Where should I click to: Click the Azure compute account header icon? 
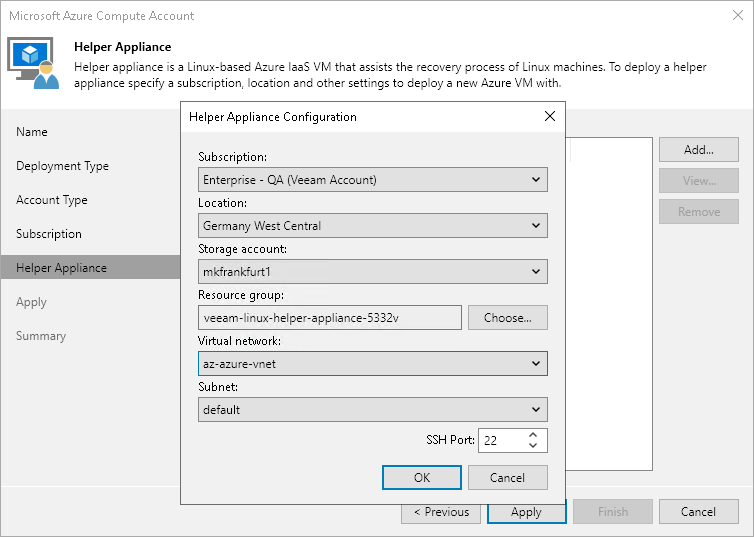tap(33, 63)
